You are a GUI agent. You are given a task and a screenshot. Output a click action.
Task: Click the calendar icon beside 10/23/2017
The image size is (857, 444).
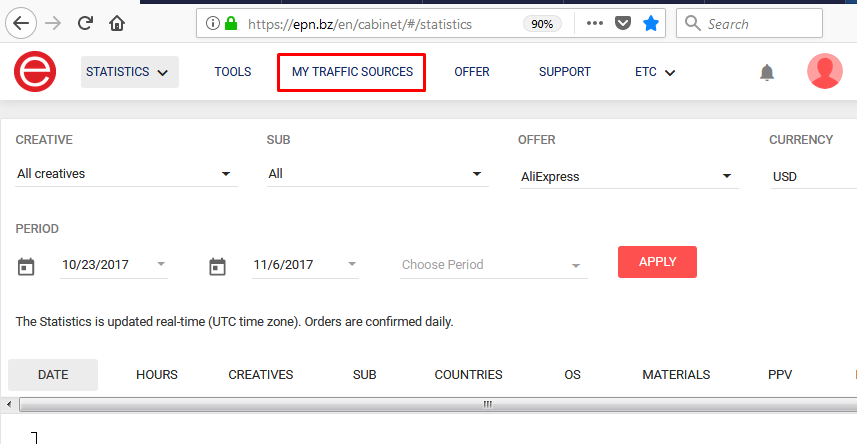[x=26, y=266]
